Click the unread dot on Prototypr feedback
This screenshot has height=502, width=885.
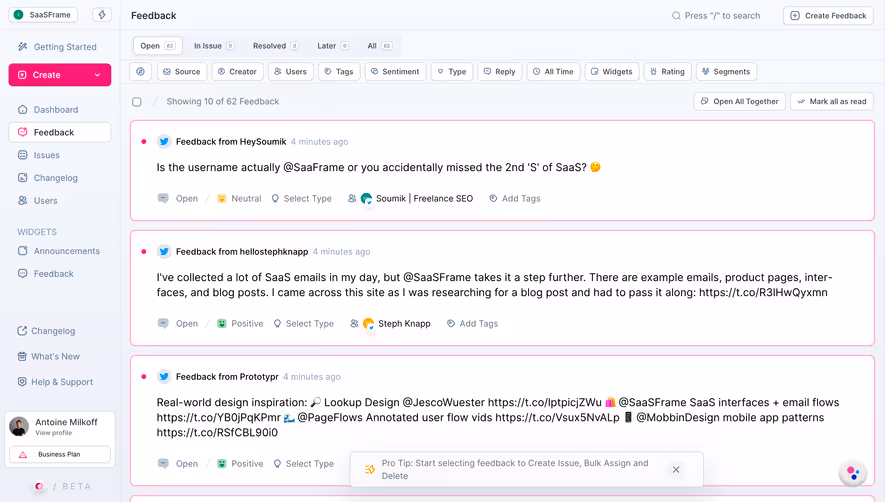144,377
